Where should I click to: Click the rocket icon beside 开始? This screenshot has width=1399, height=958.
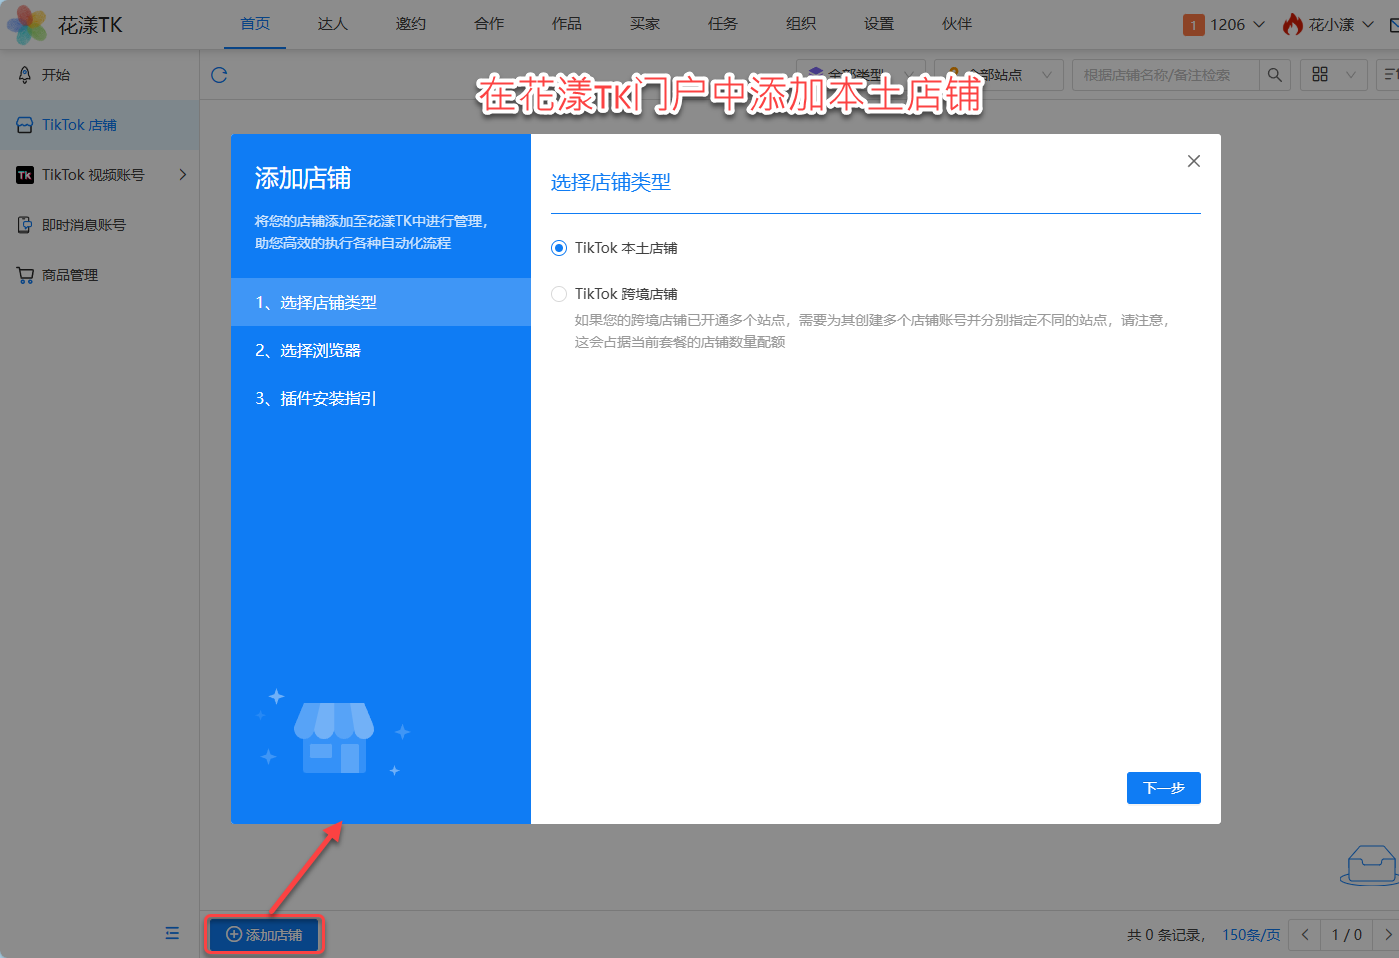coord(25,75)
